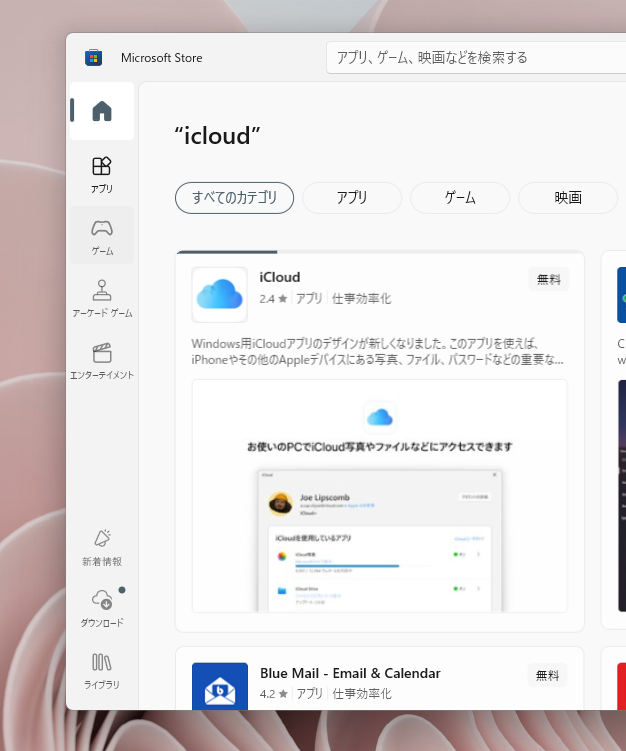
Task: Open the アプリ section in sidebar
Action: pos(102,175)
